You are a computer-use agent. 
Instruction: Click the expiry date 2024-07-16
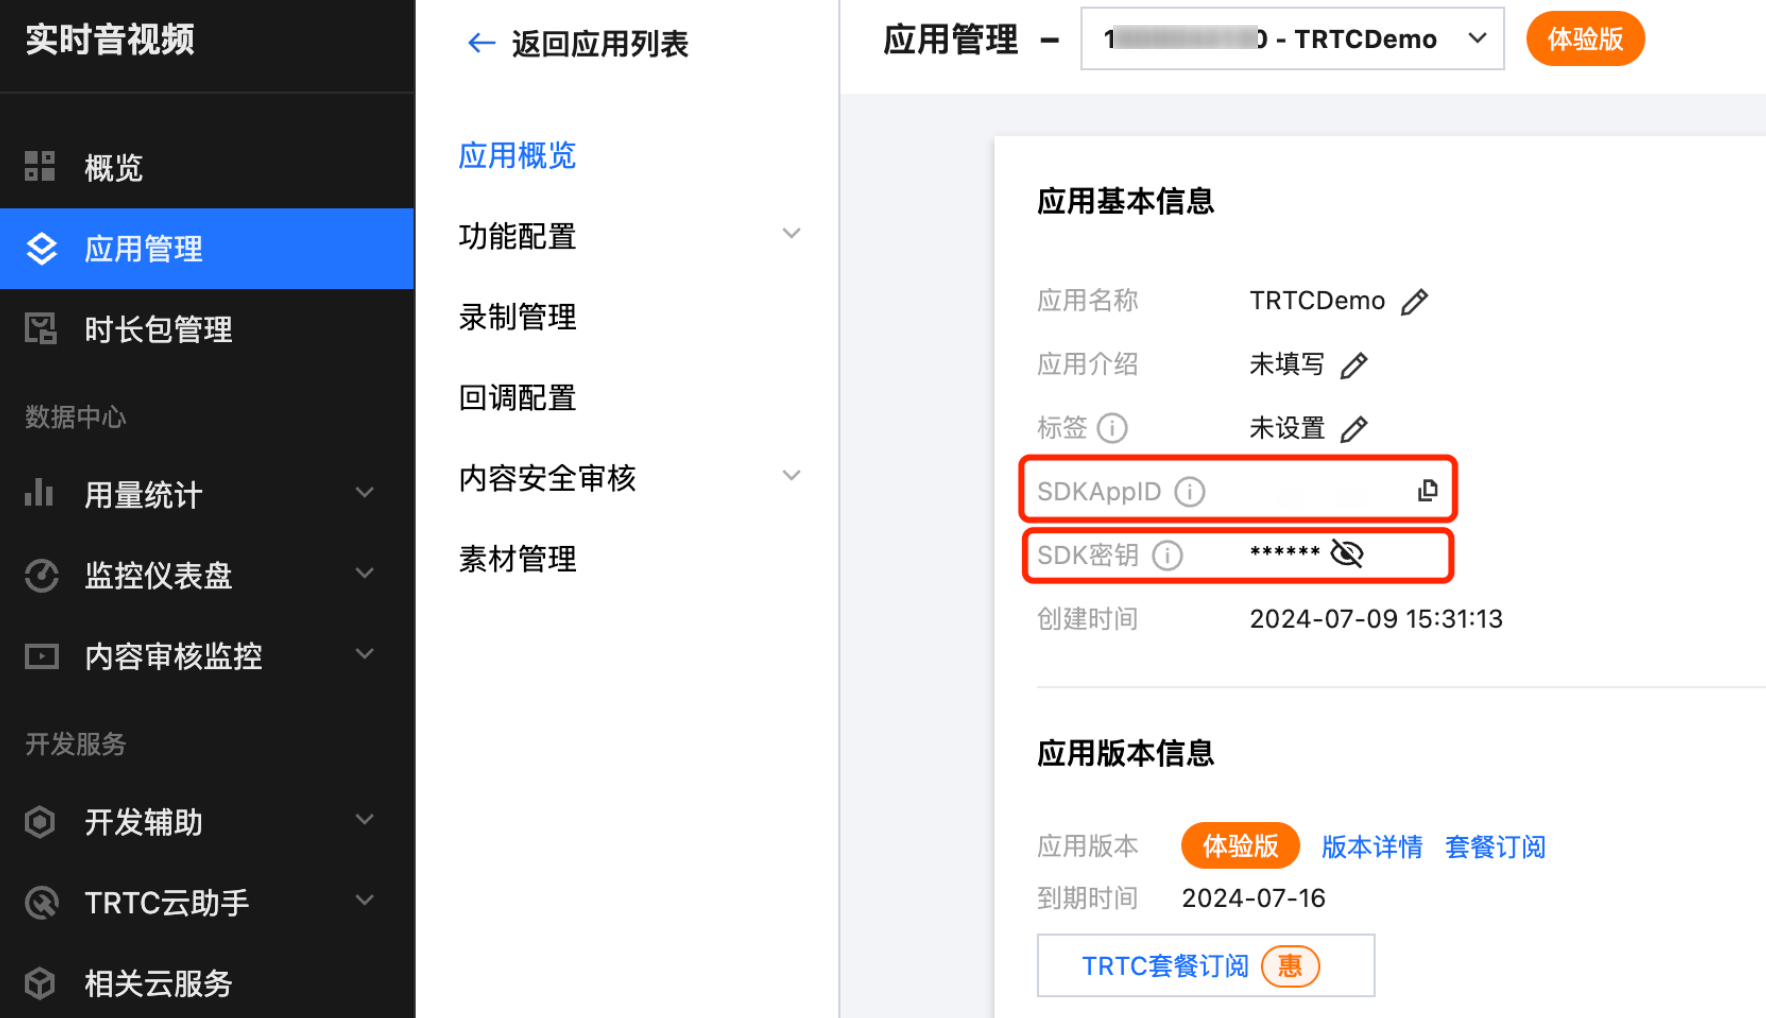(x=1254, y=898)
